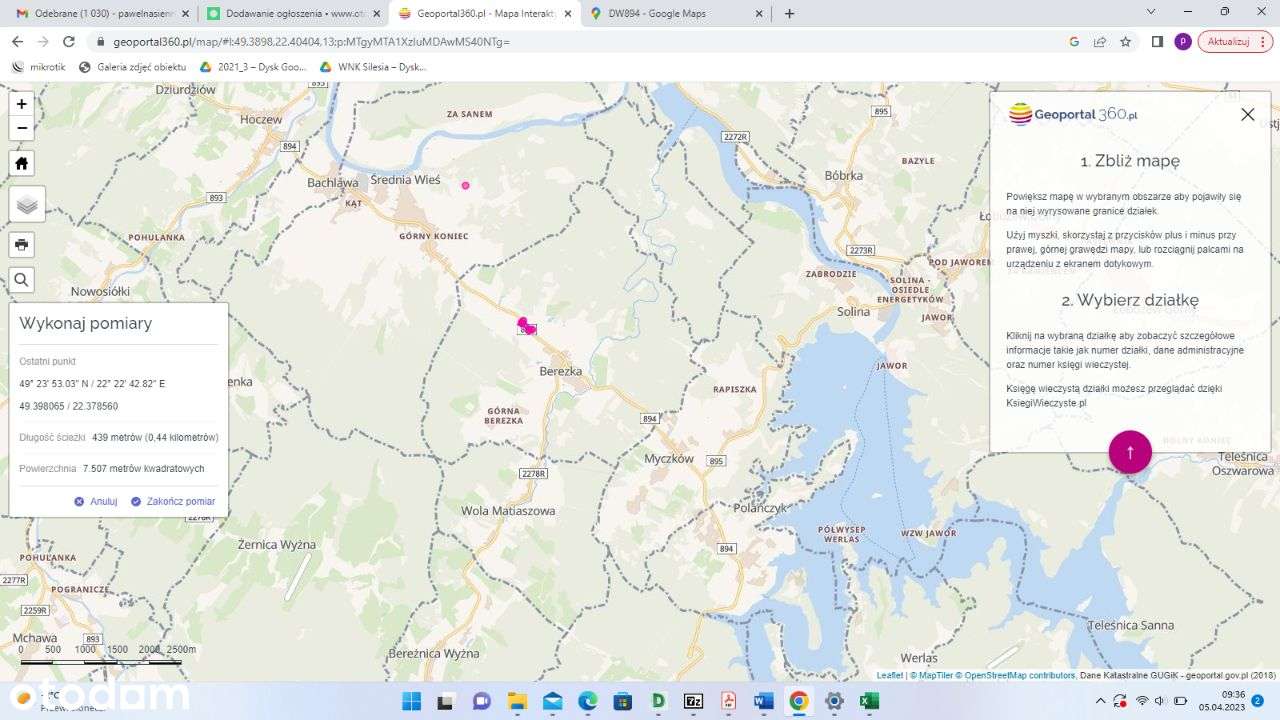Image resolution: width=1280 pixels, height=720 pixels.
Task: Open File Explorer from taskbar
Action: coord(517,701)
